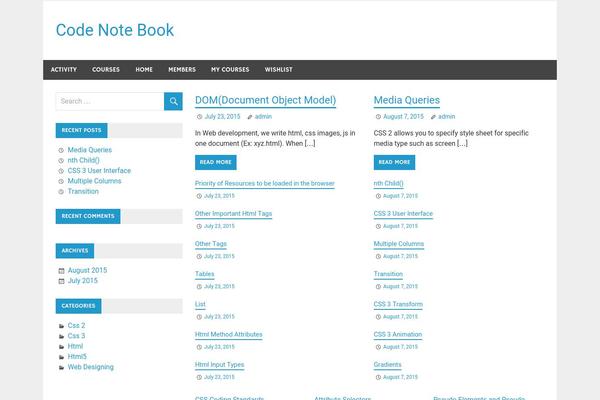This screenshot has height=400, width=600.
Task: Click clock icon next to sidebar CSS 3 User Interface
Action: pos(61,171)
